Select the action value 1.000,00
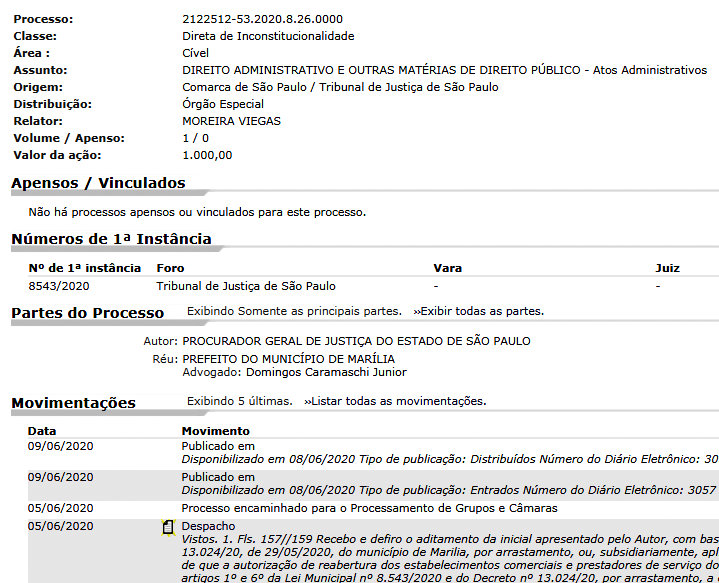 [207, 155]
